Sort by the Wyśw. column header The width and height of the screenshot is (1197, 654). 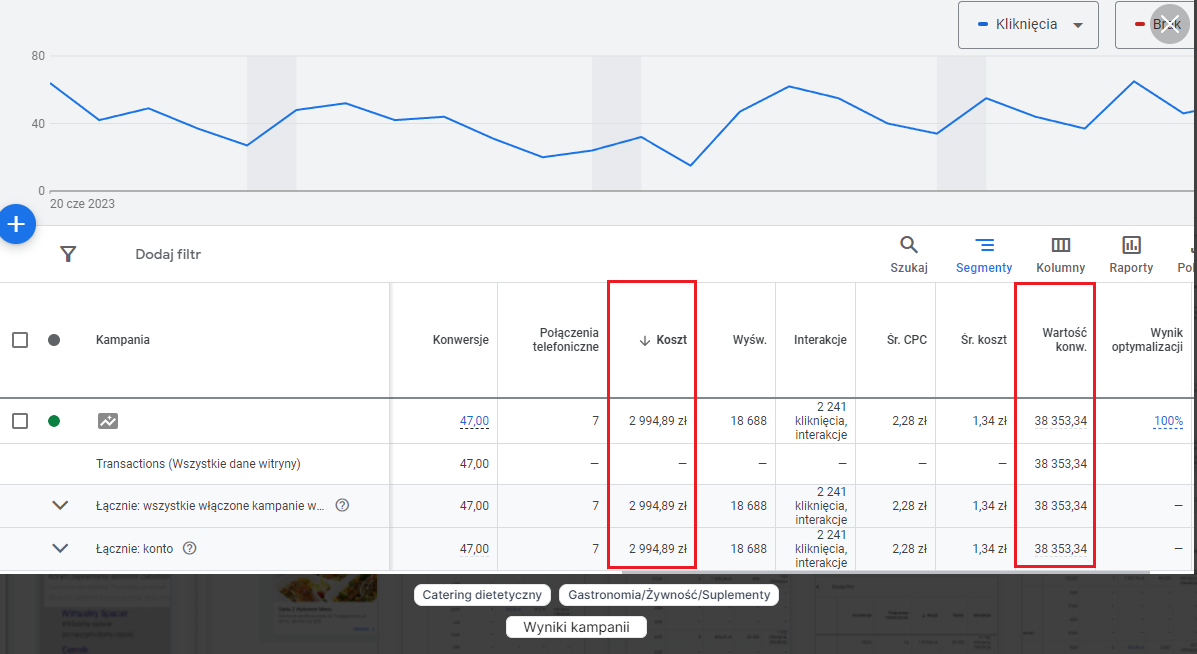[x=750, y=340]
